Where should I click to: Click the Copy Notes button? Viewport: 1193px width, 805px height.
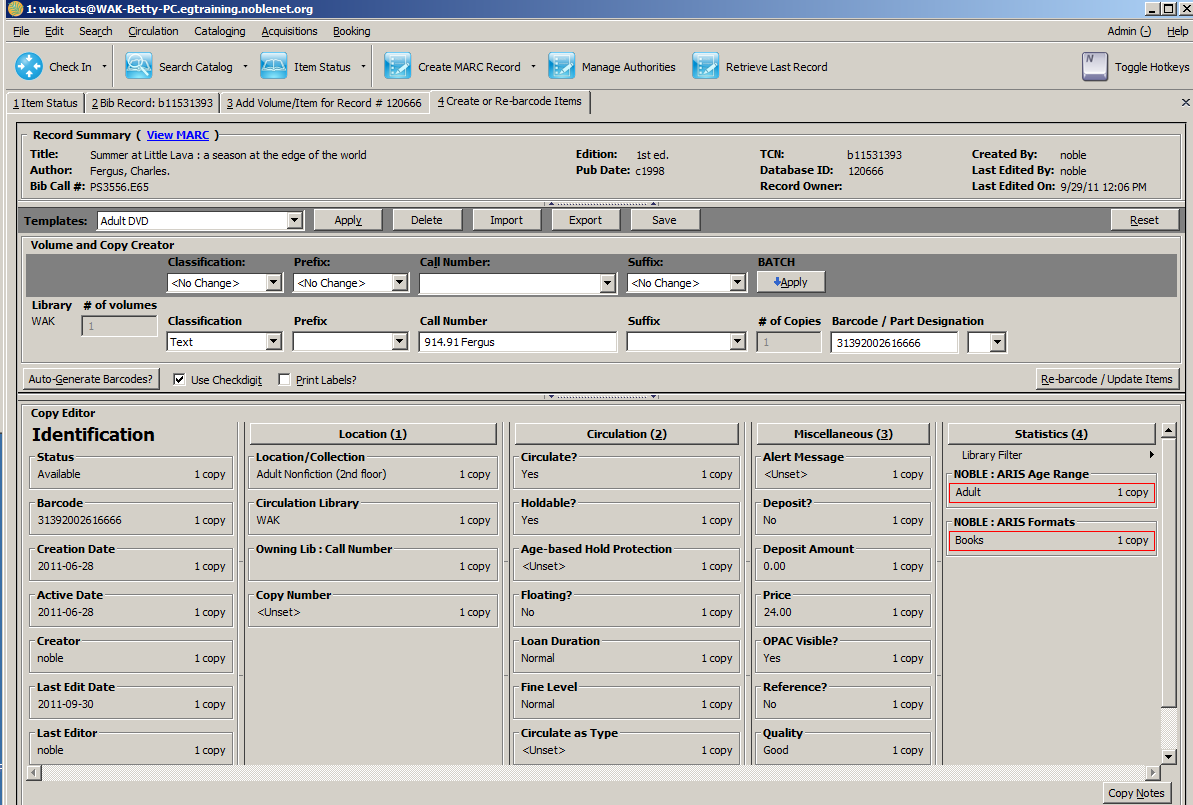coord(1136,793)
